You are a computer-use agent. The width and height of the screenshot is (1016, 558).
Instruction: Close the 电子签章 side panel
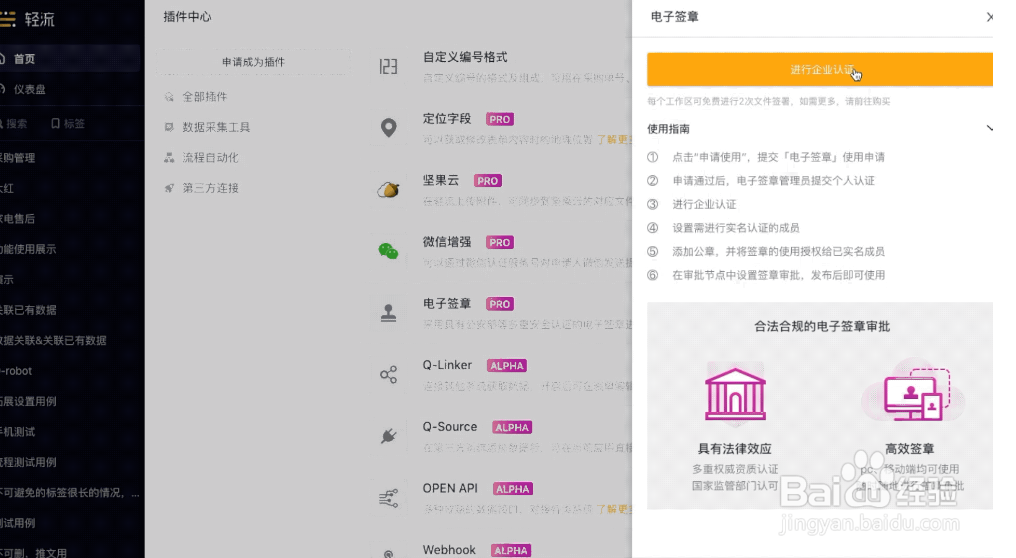[x=989, y=17]
